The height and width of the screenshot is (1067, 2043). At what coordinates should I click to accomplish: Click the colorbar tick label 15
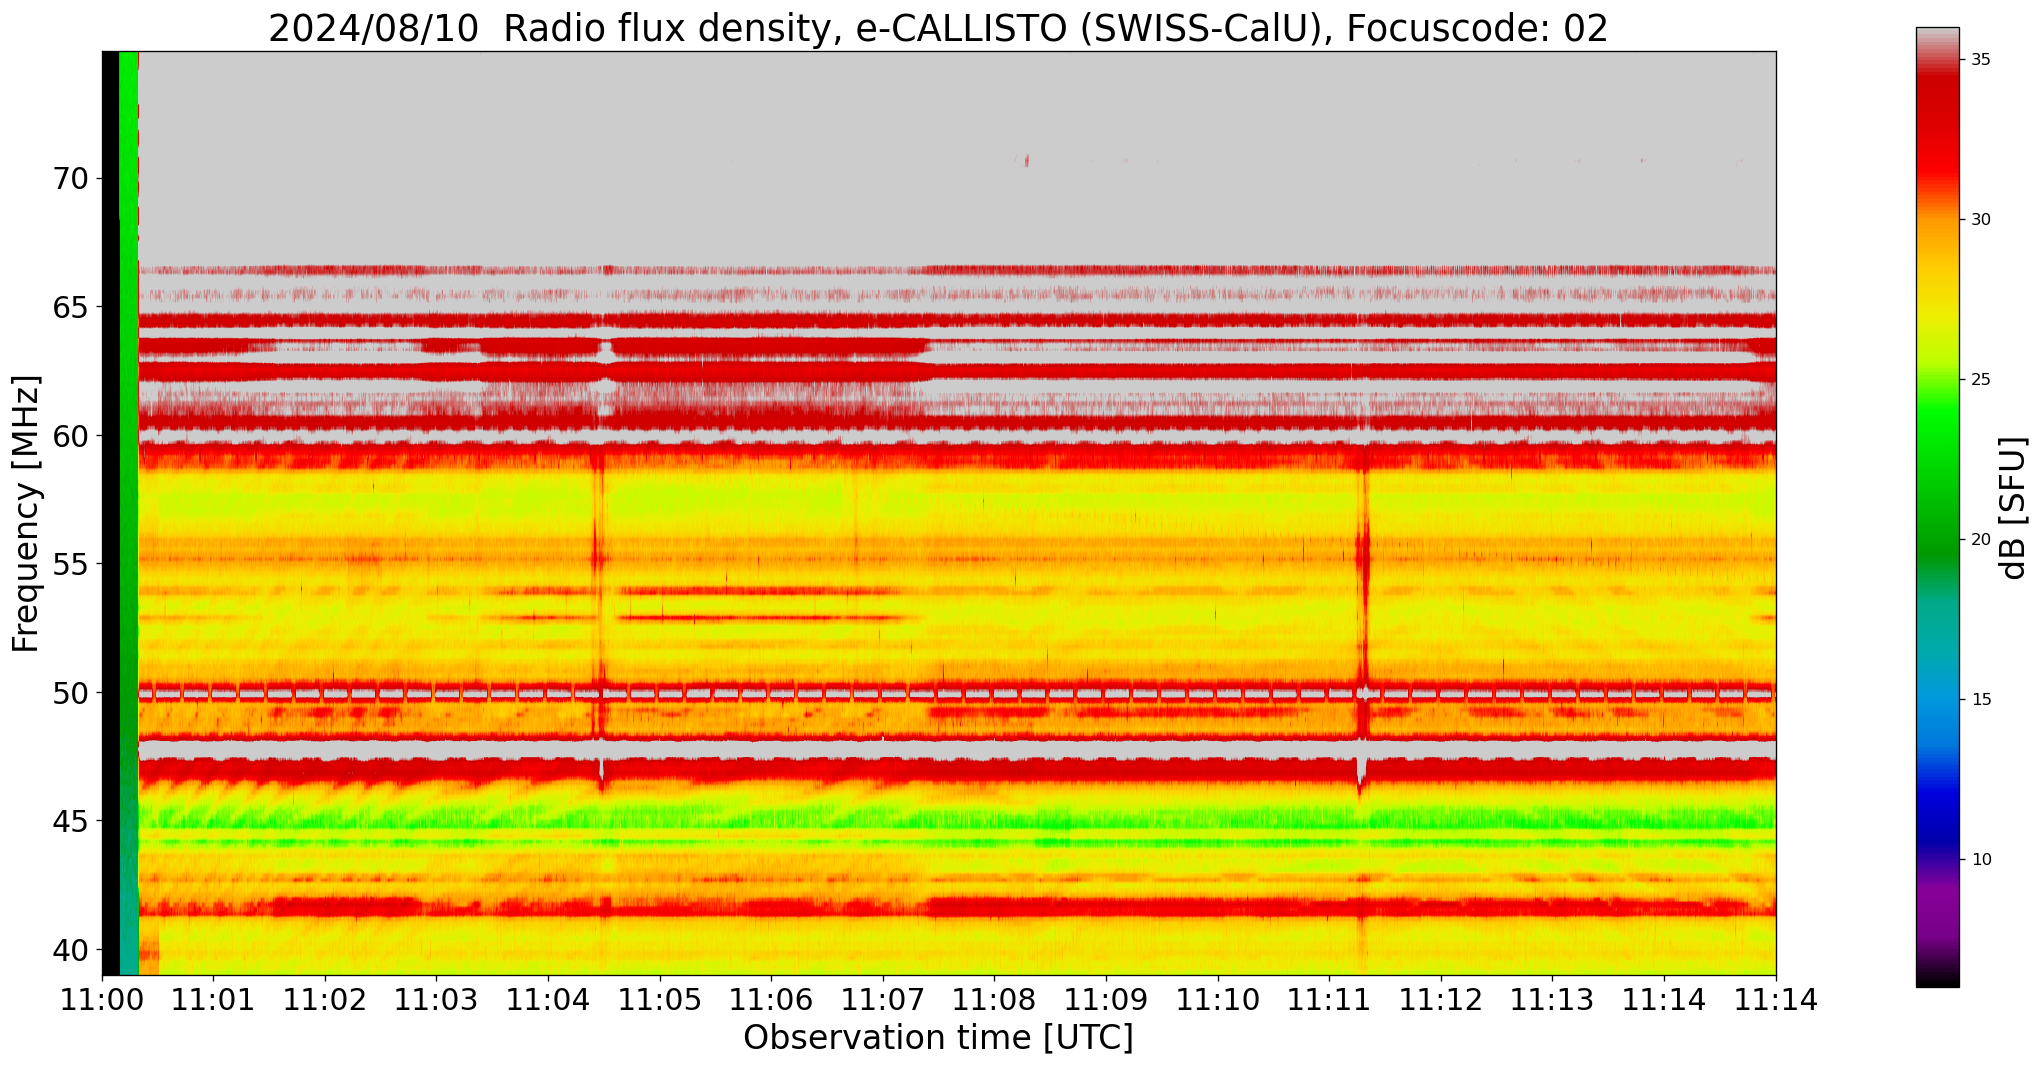[x=1980, y=700]
